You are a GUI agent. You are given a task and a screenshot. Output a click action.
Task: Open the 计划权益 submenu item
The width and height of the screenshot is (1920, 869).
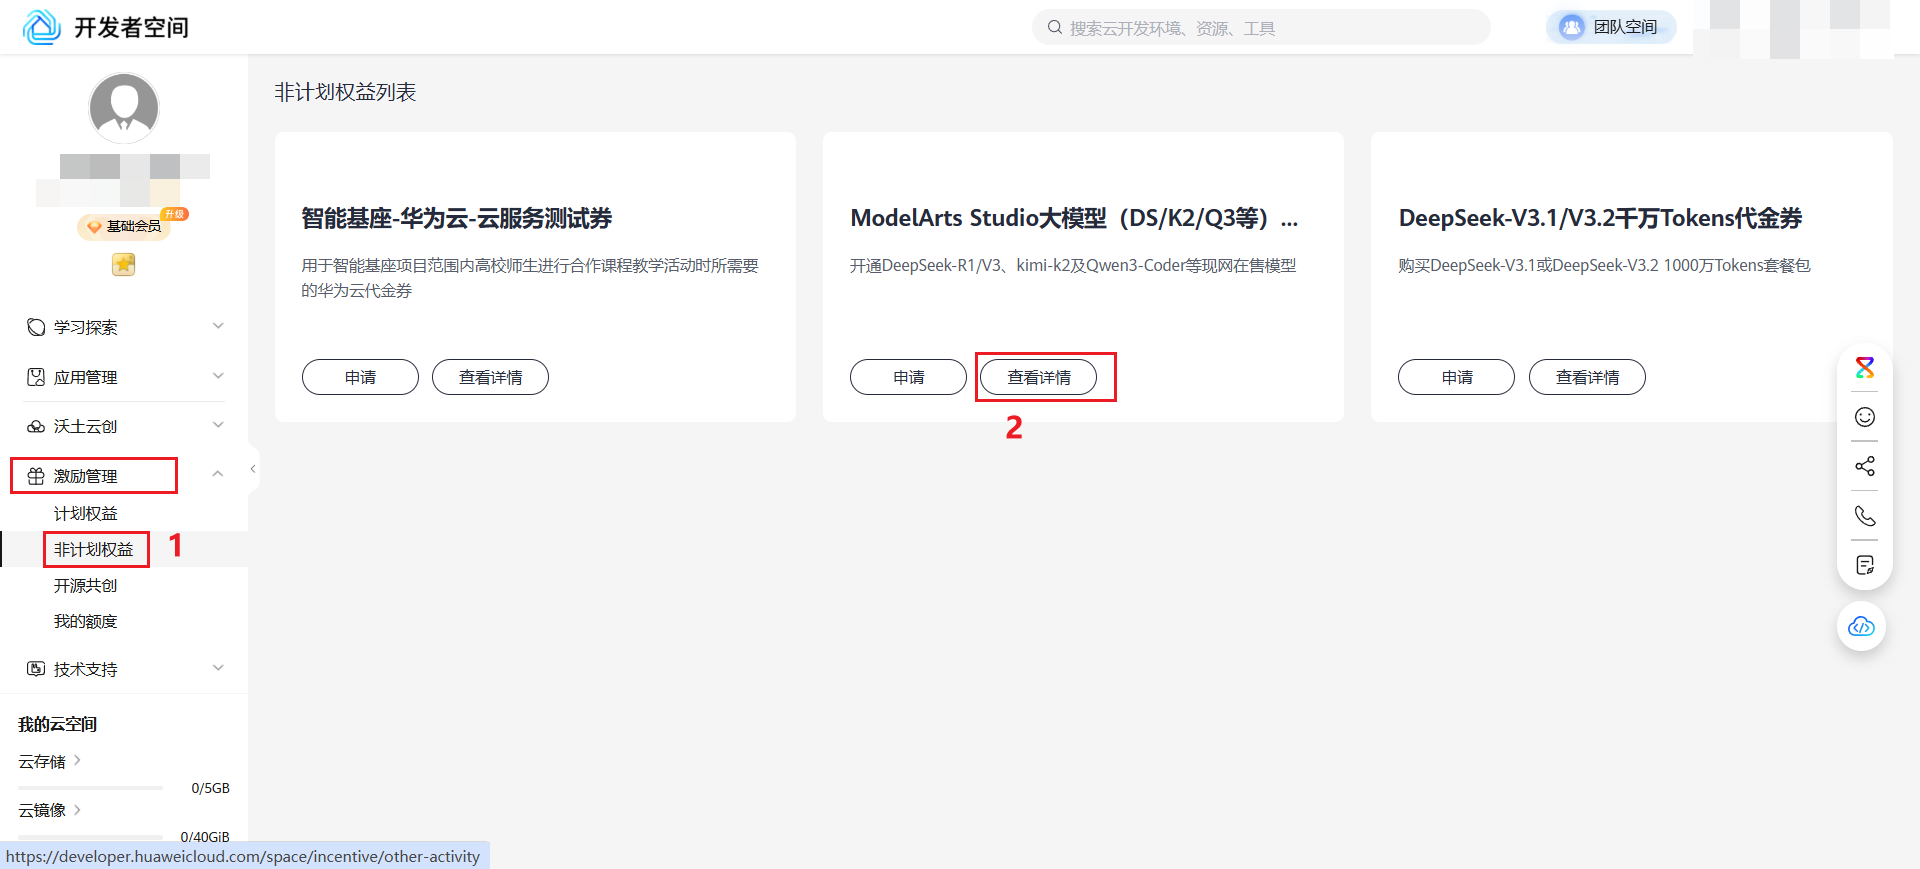[x=86, y=513]
